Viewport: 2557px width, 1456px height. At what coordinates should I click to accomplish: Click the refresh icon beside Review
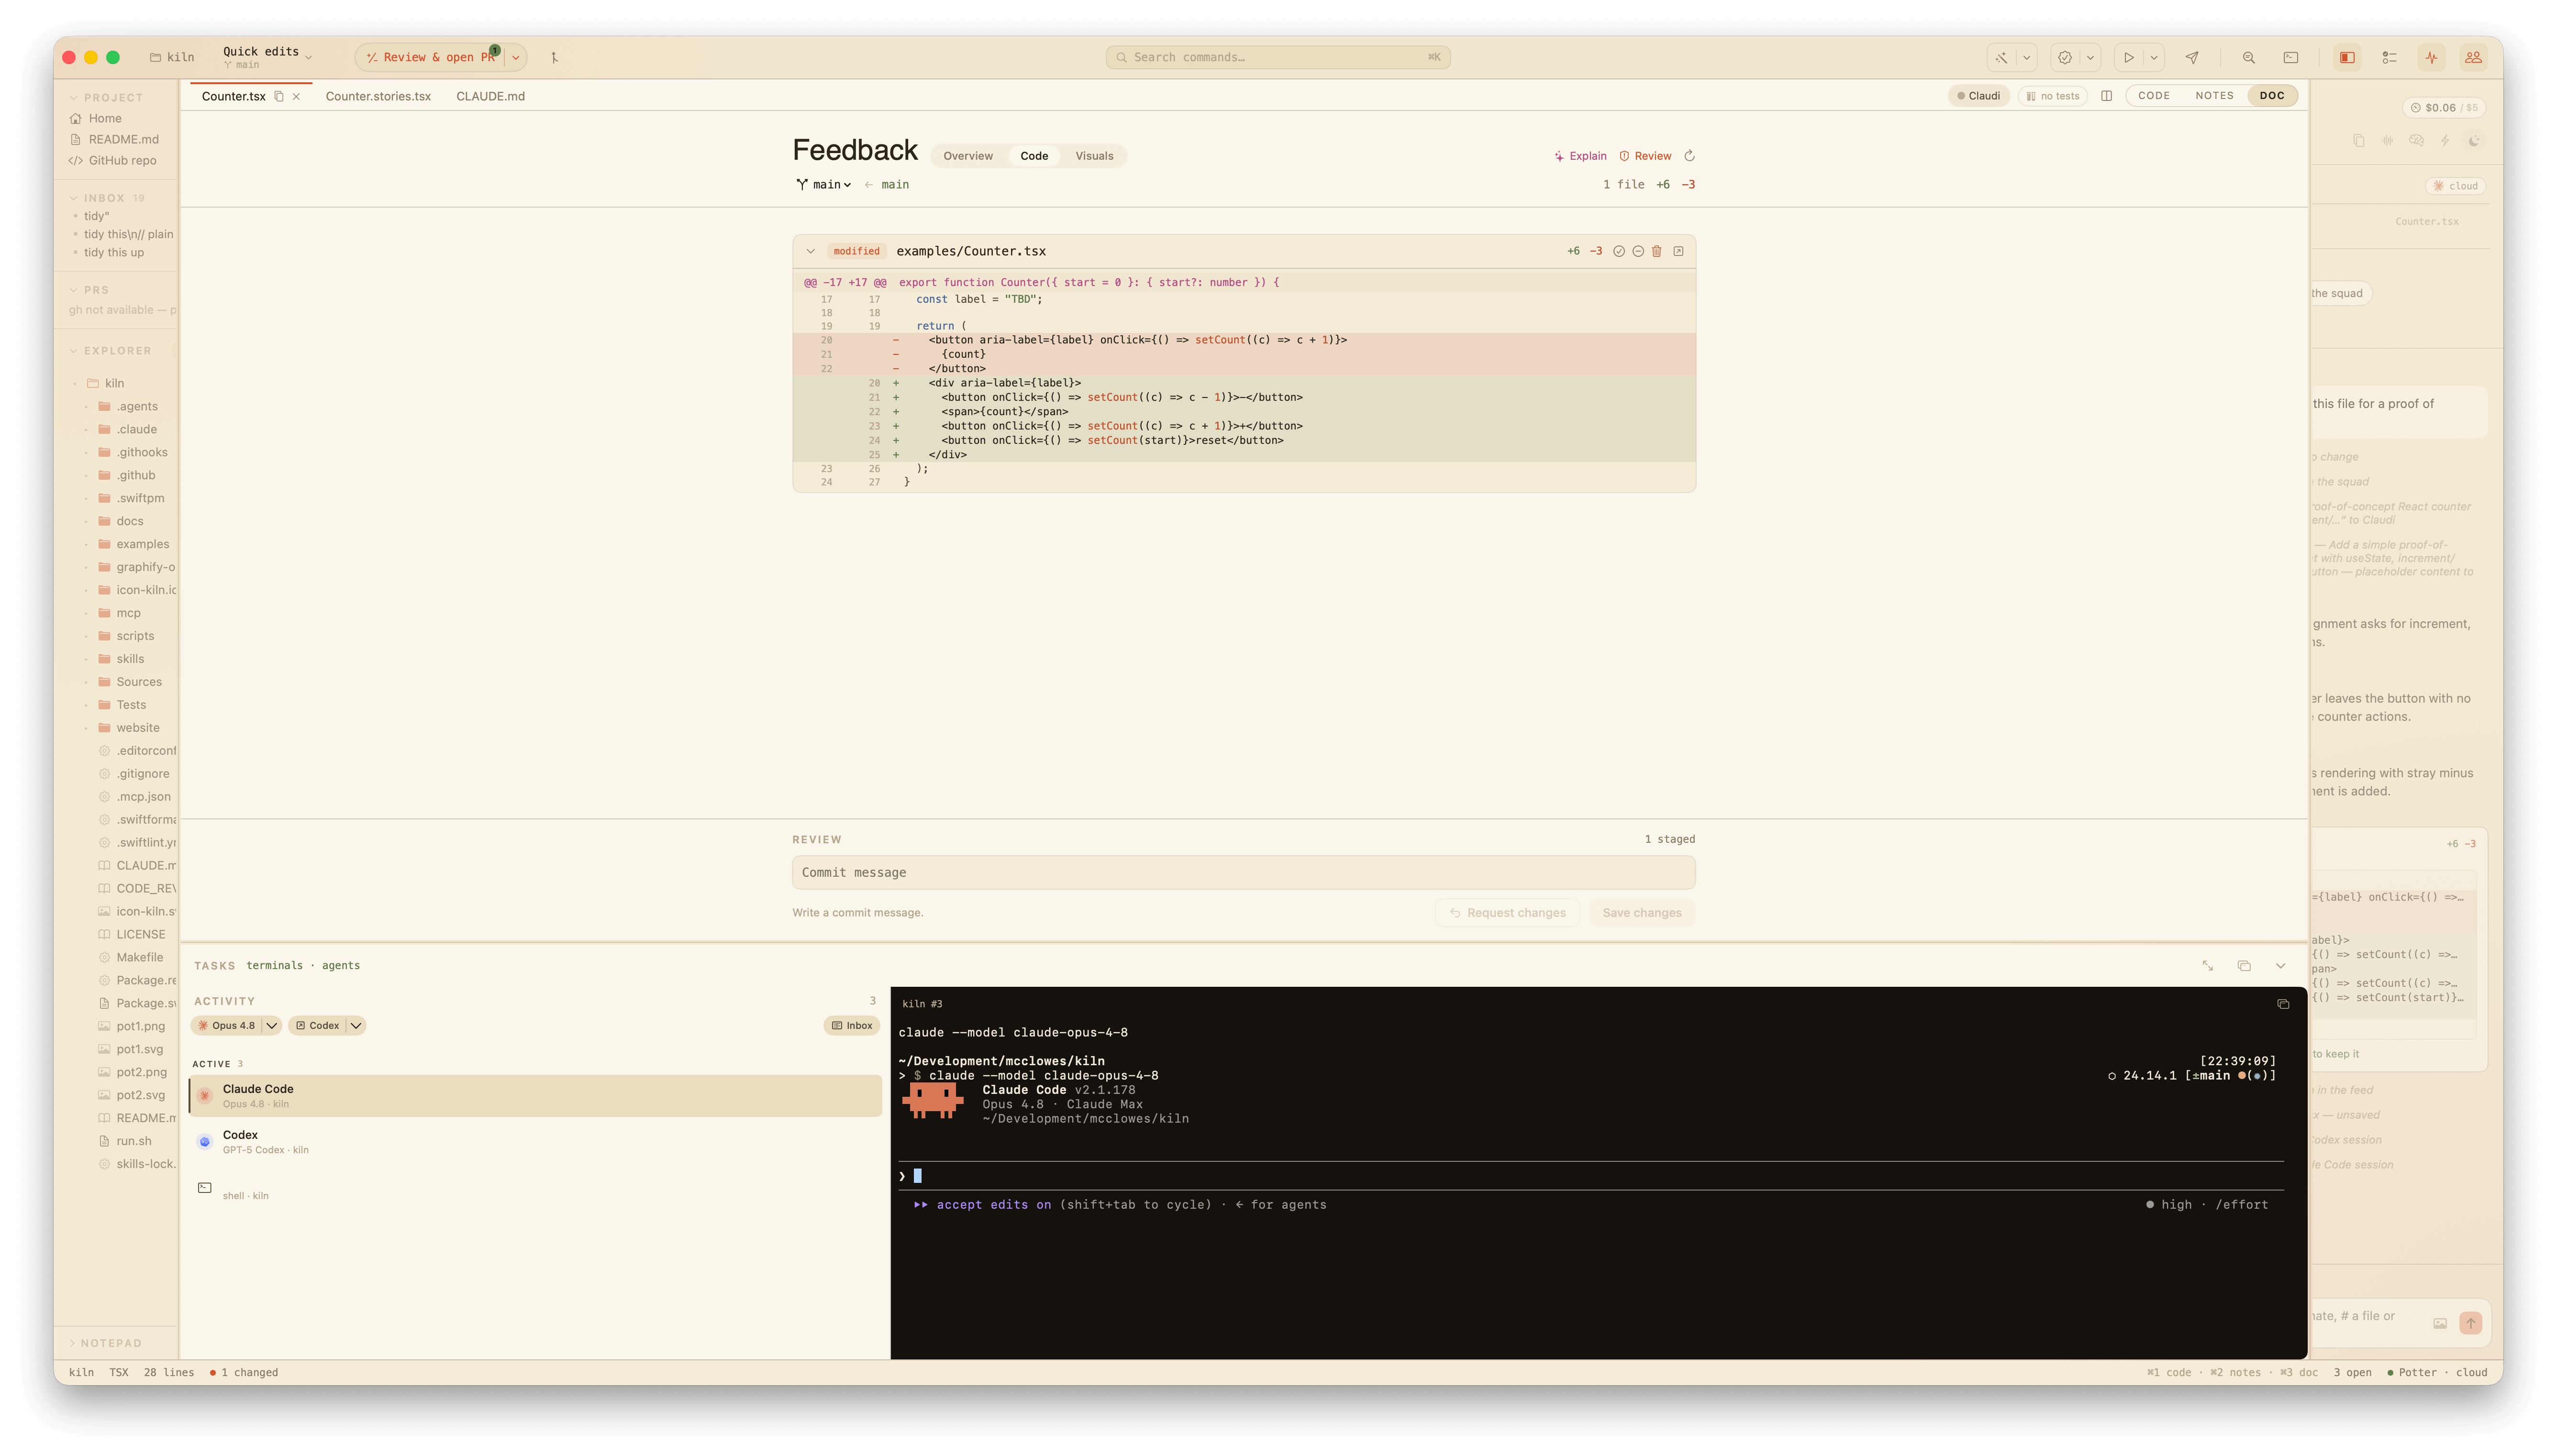coord(1689,155)
